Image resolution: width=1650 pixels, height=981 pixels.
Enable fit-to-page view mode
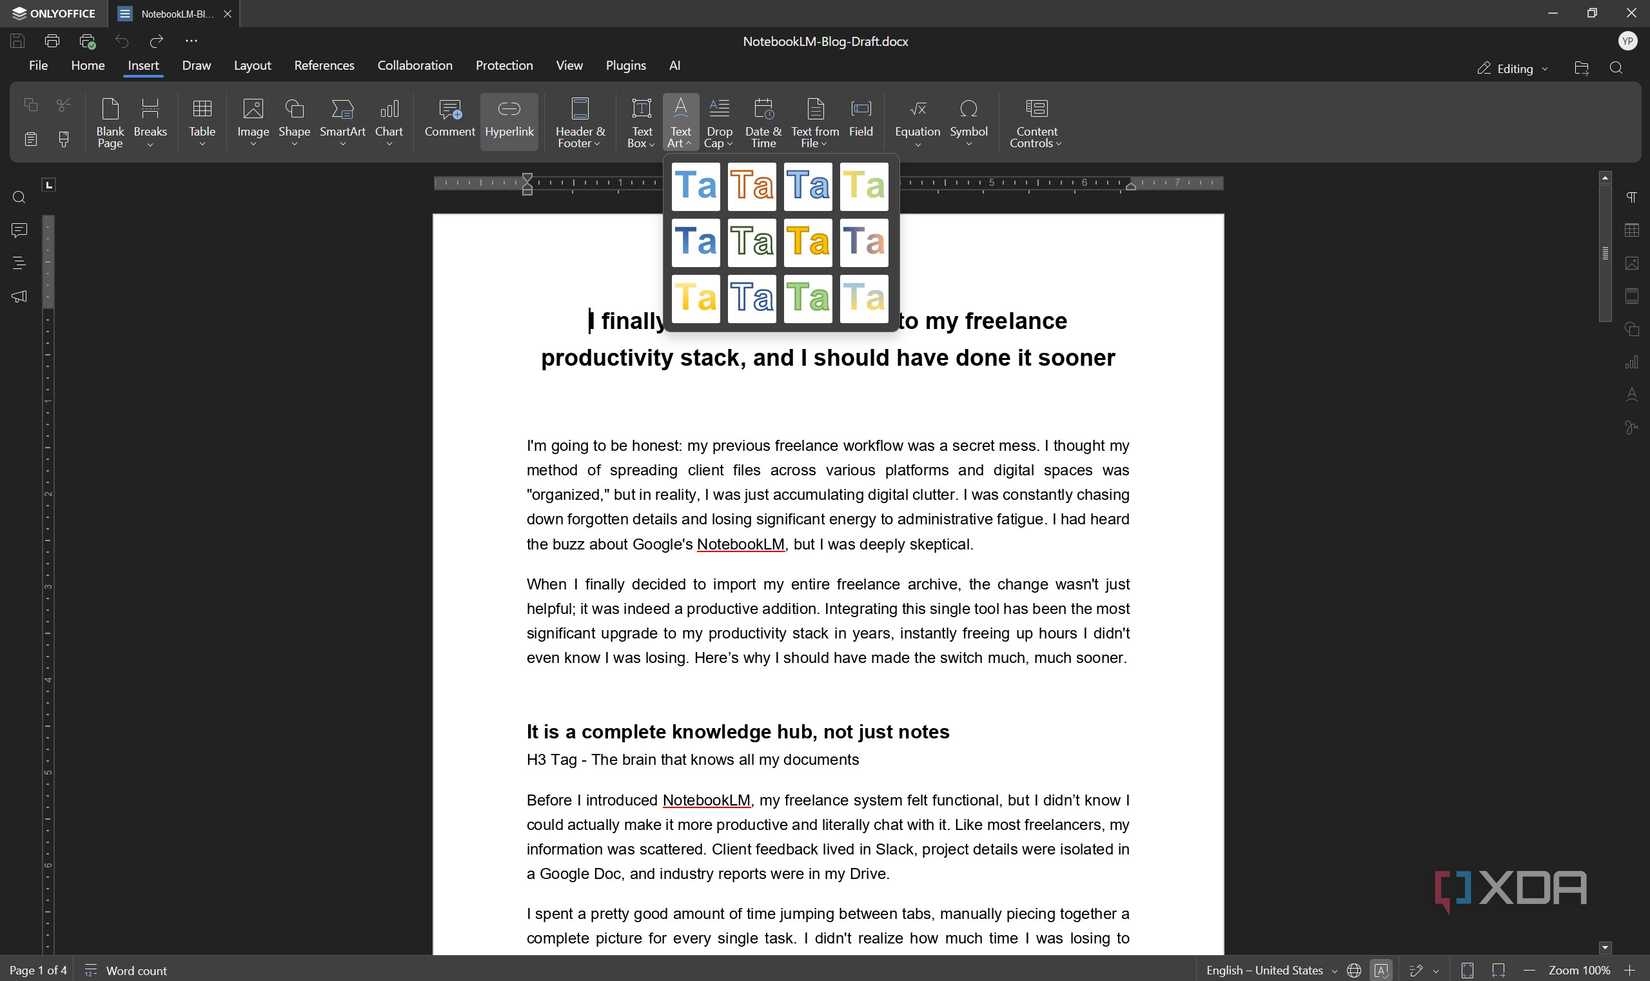click(x=1468, y=970)
